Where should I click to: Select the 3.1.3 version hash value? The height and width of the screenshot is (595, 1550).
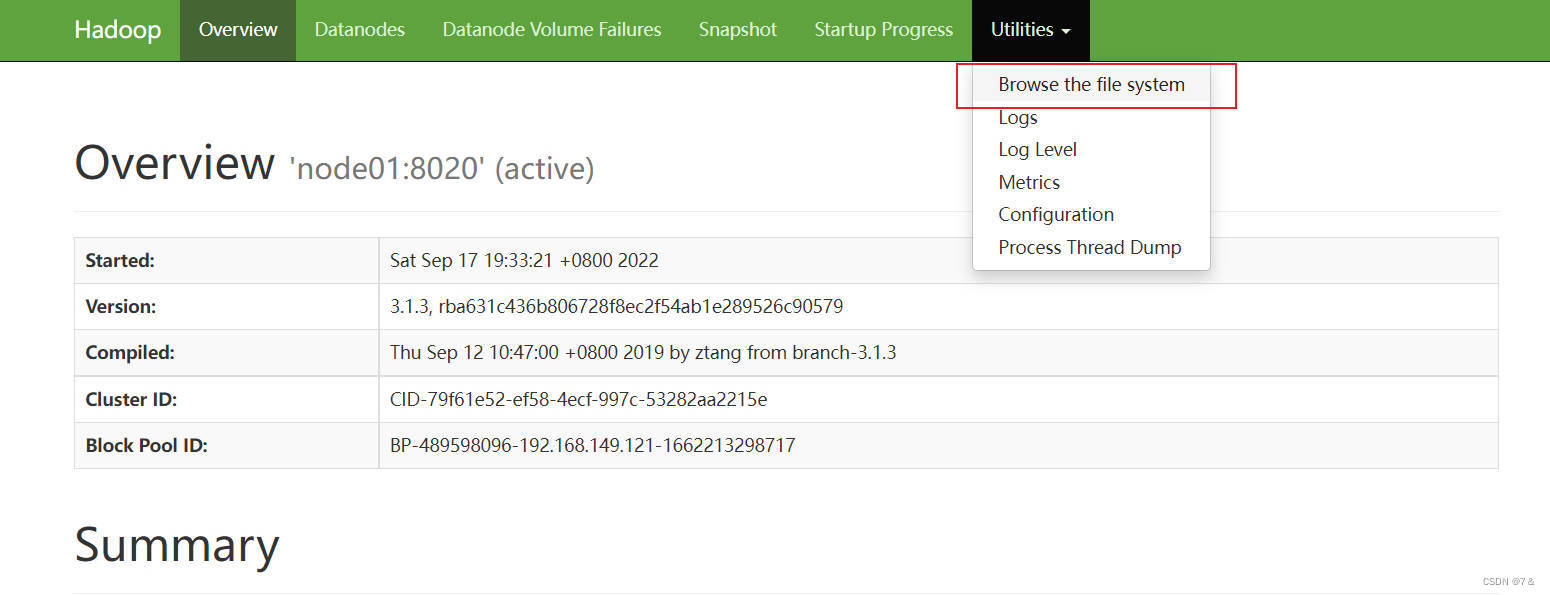pyautogui.click(x=616, y=307)
